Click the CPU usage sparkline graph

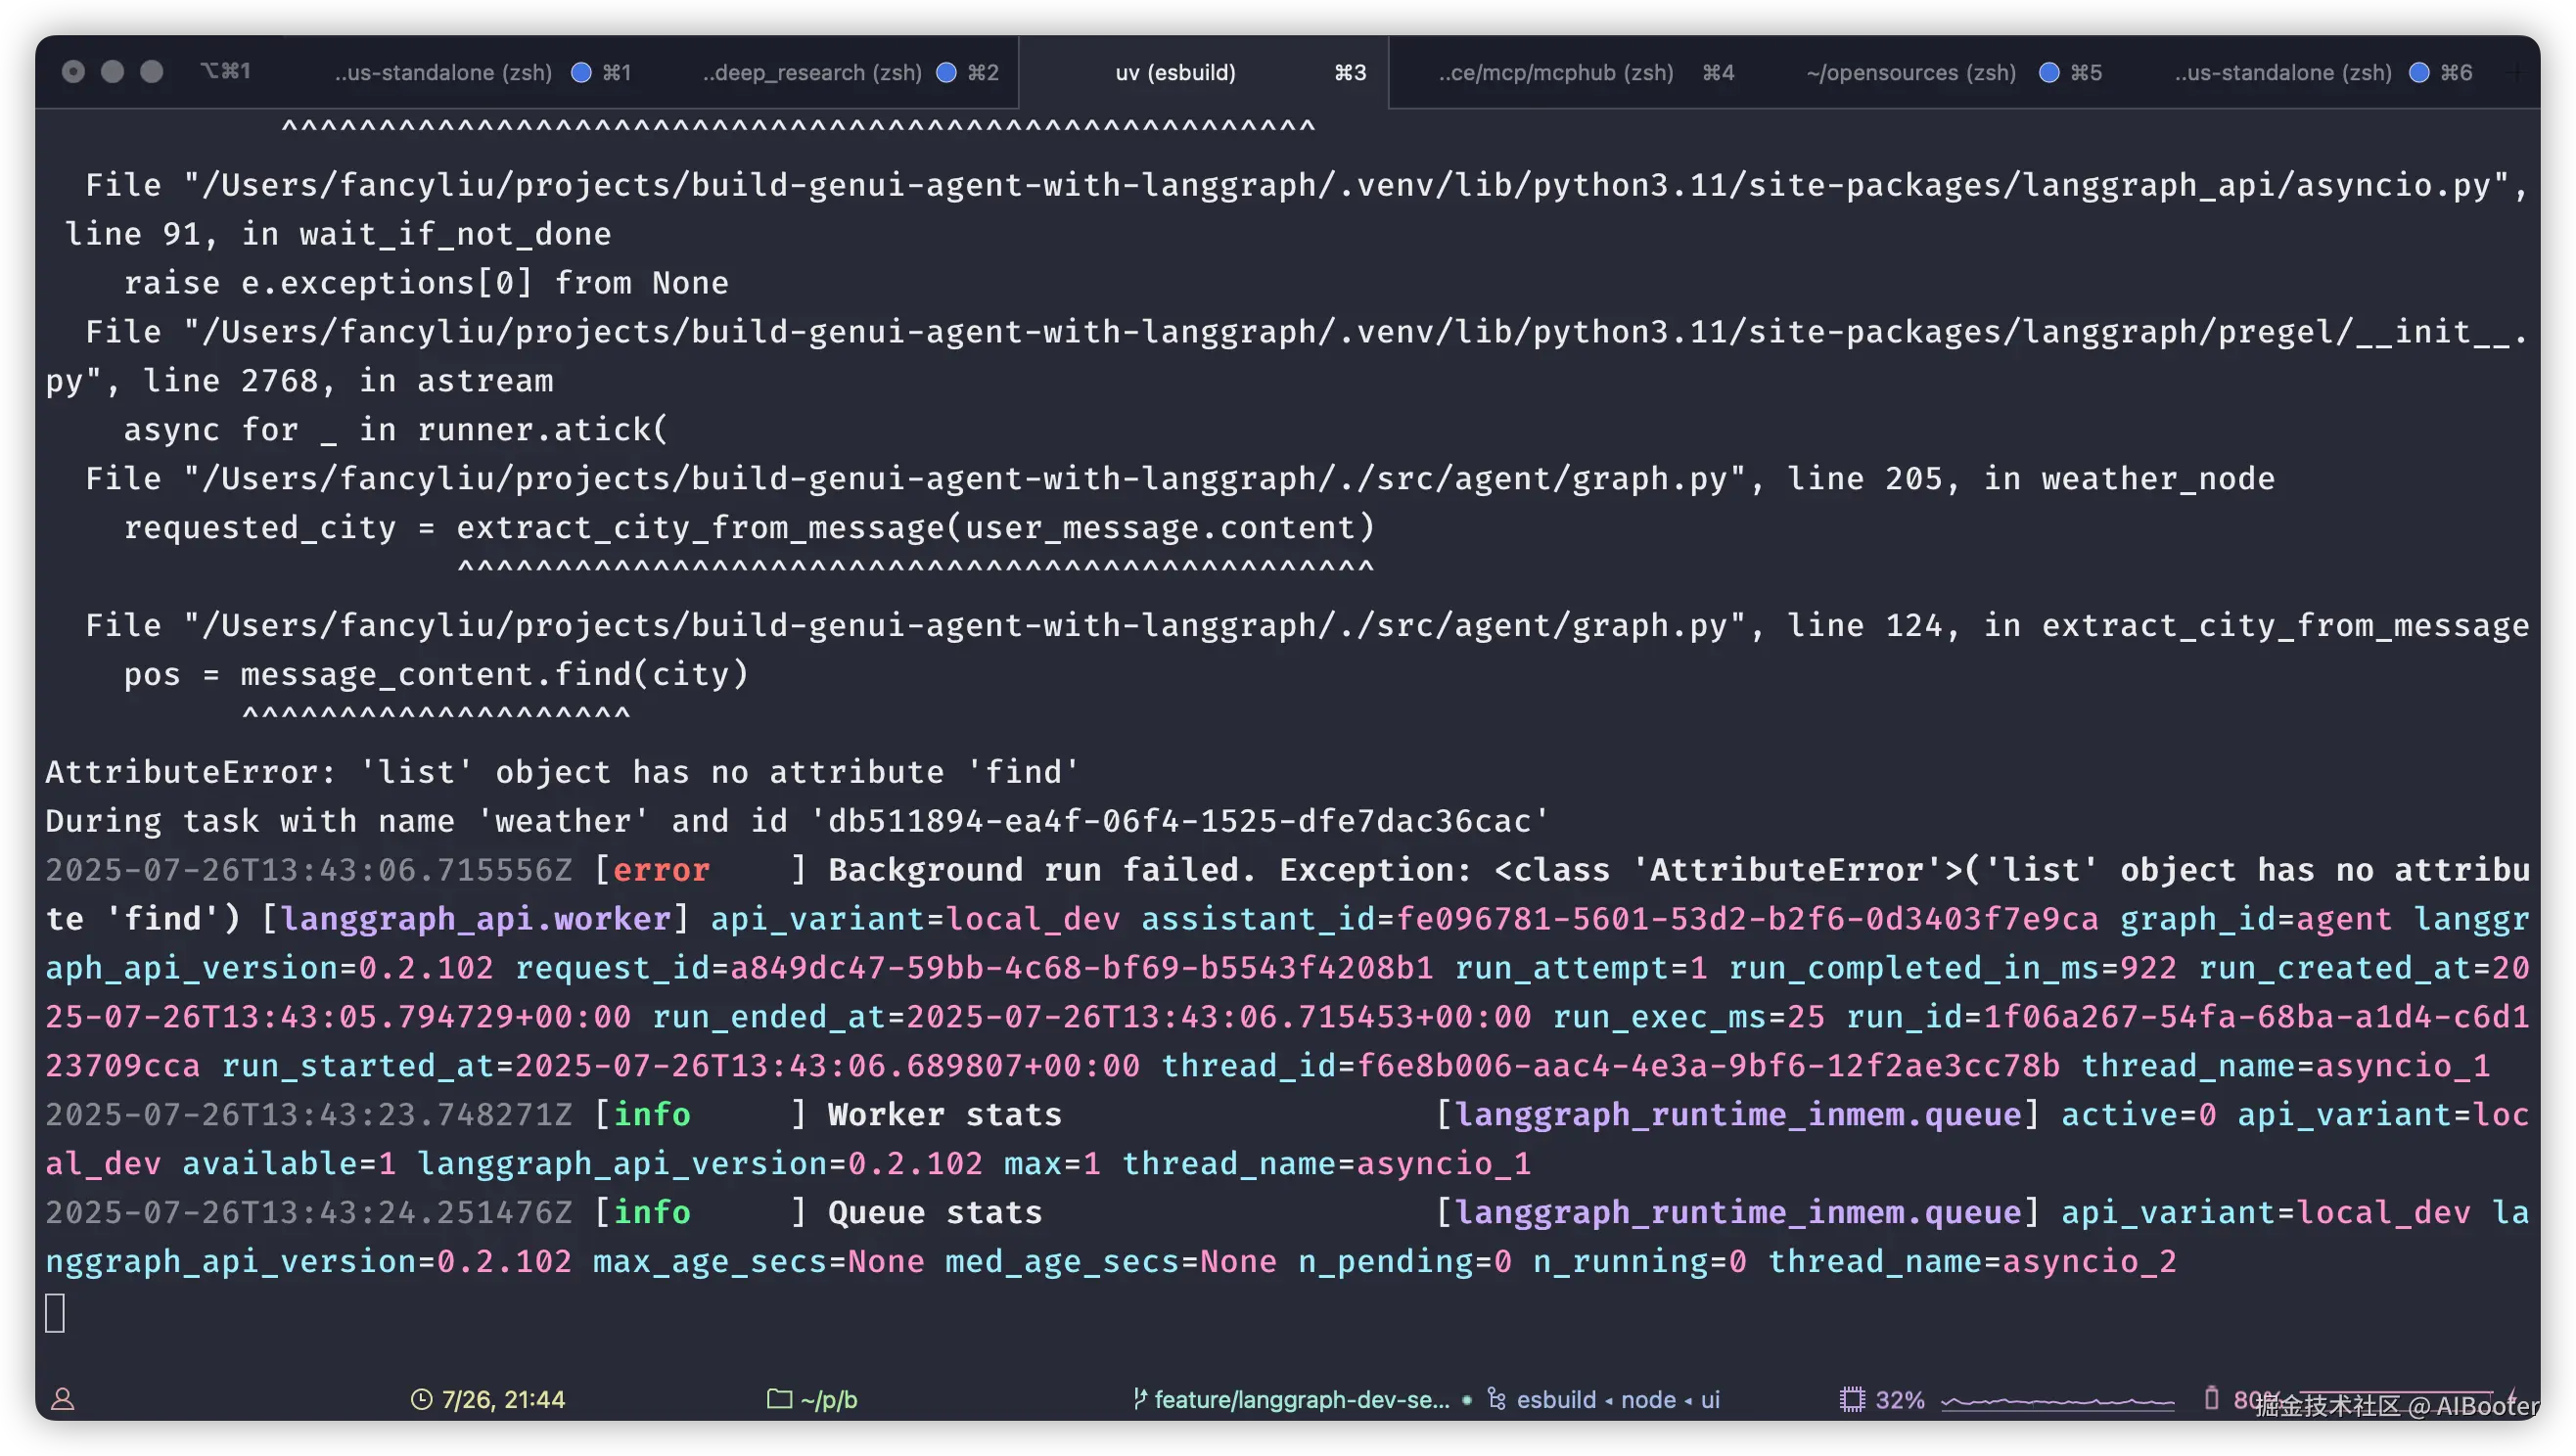point(2057,1401)
